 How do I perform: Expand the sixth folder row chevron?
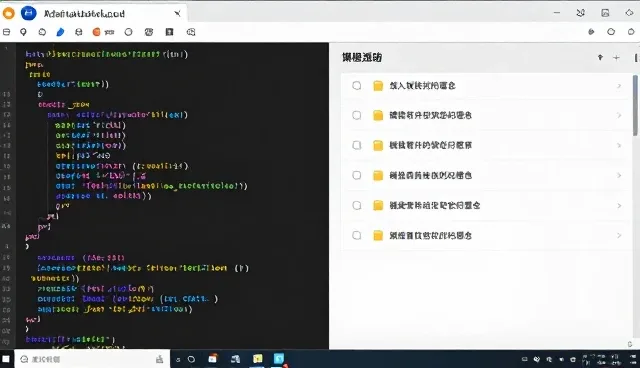619,235
